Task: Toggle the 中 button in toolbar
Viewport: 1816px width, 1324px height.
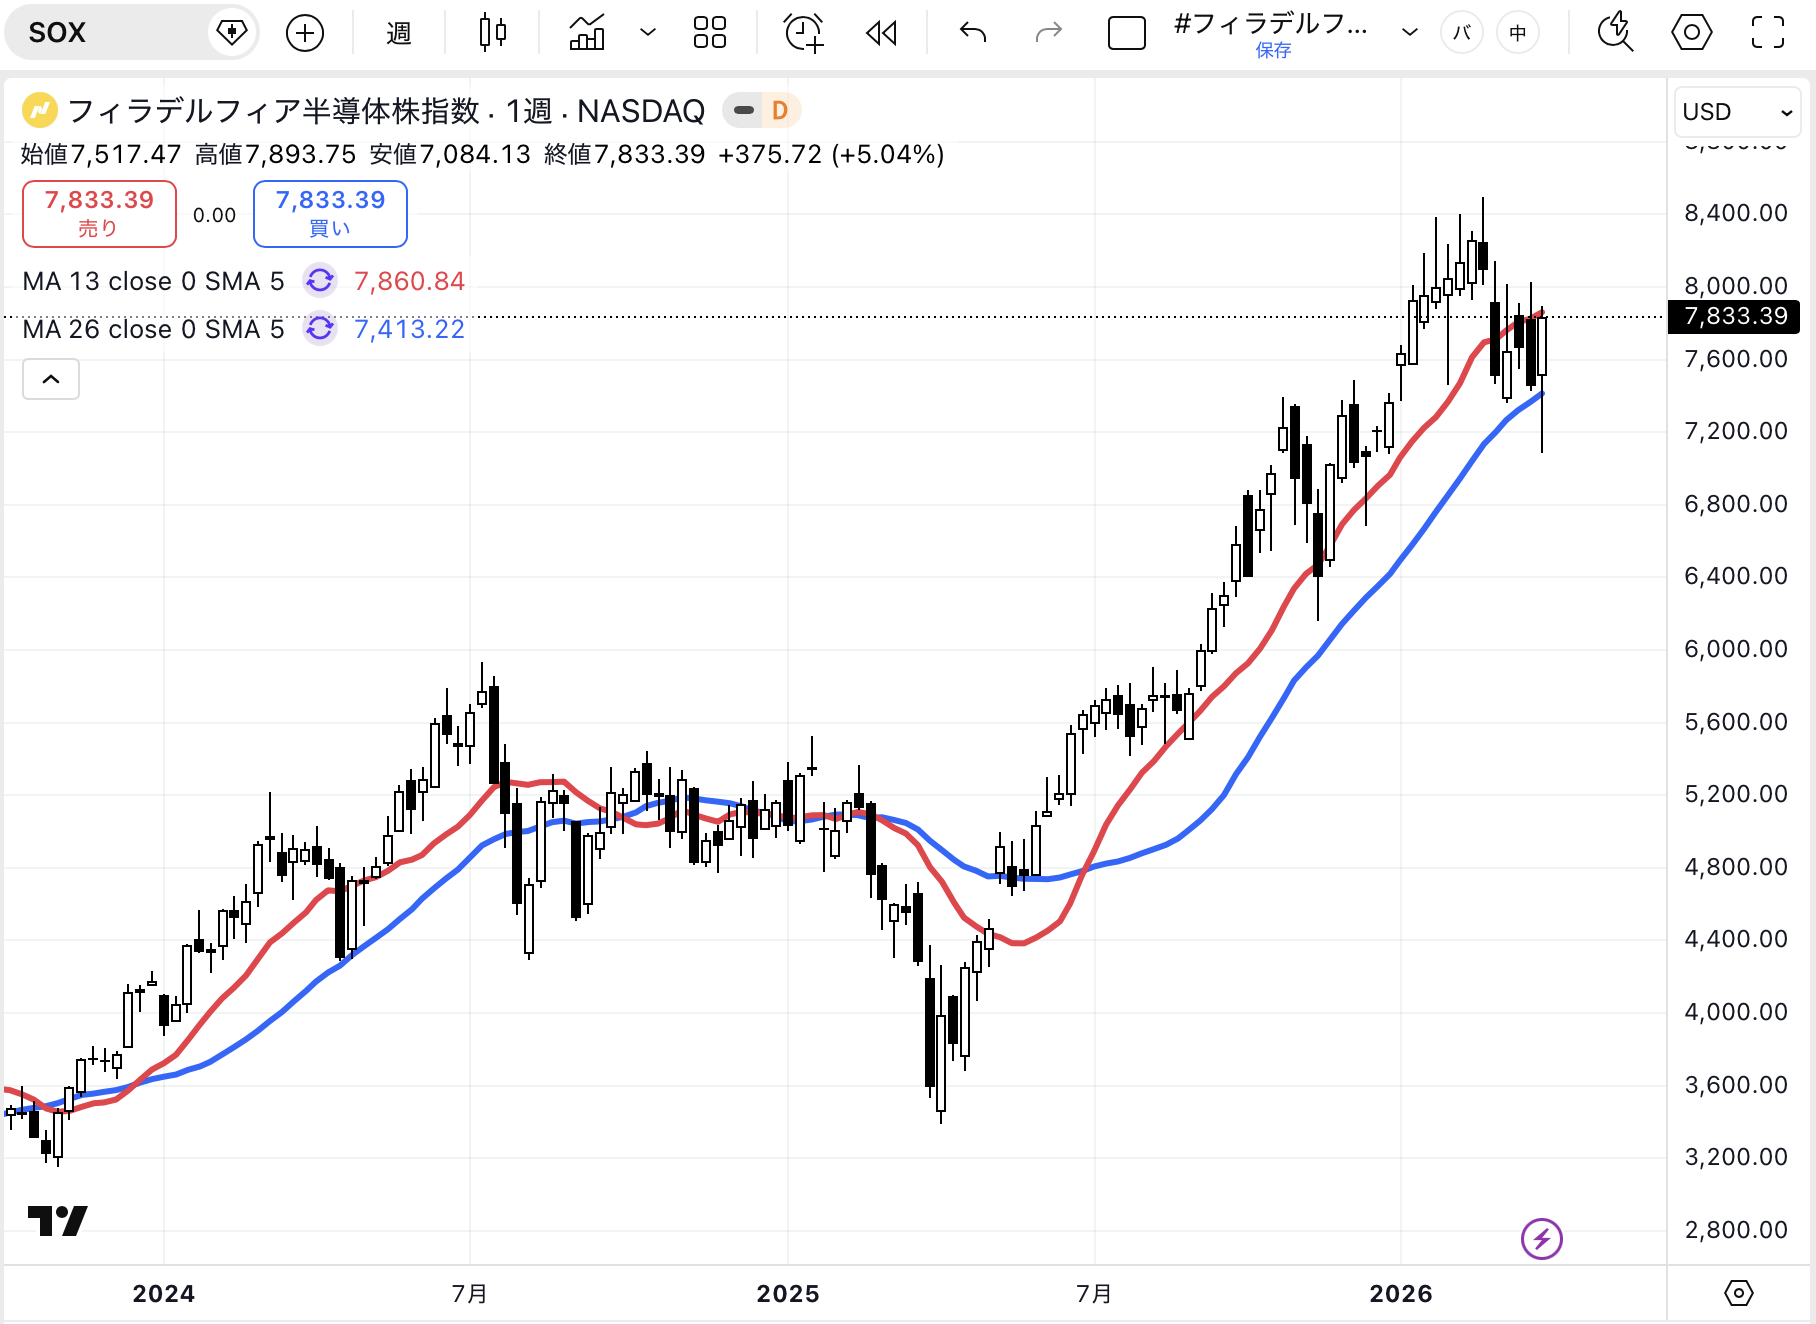Action: click(x=1517, y=33)
